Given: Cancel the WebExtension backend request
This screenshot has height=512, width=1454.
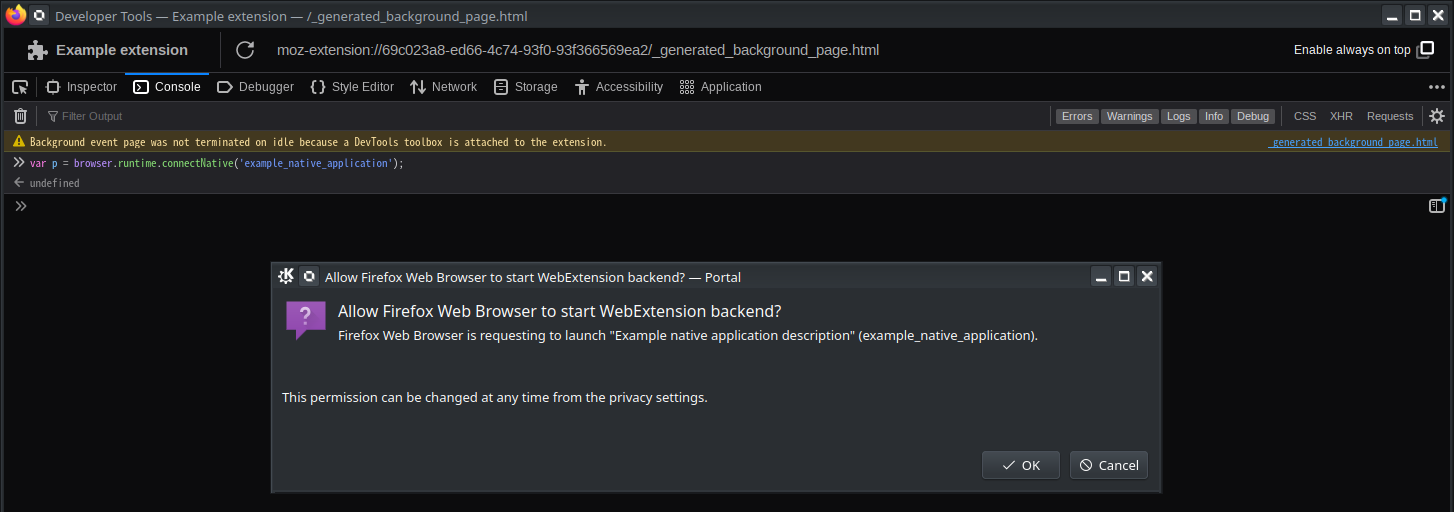Looking at the screenshot, I should (x=1109, y=465).
